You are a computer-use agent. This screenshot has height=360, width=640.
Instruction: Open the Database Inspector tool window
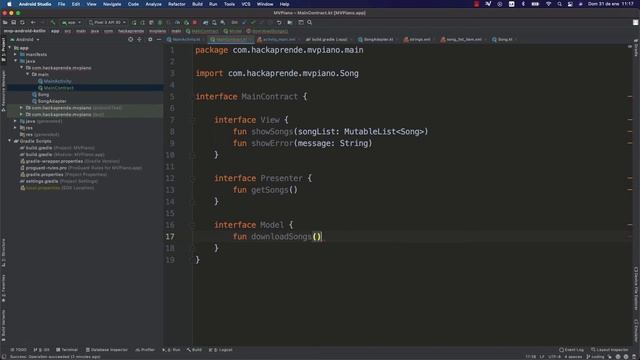107,350
